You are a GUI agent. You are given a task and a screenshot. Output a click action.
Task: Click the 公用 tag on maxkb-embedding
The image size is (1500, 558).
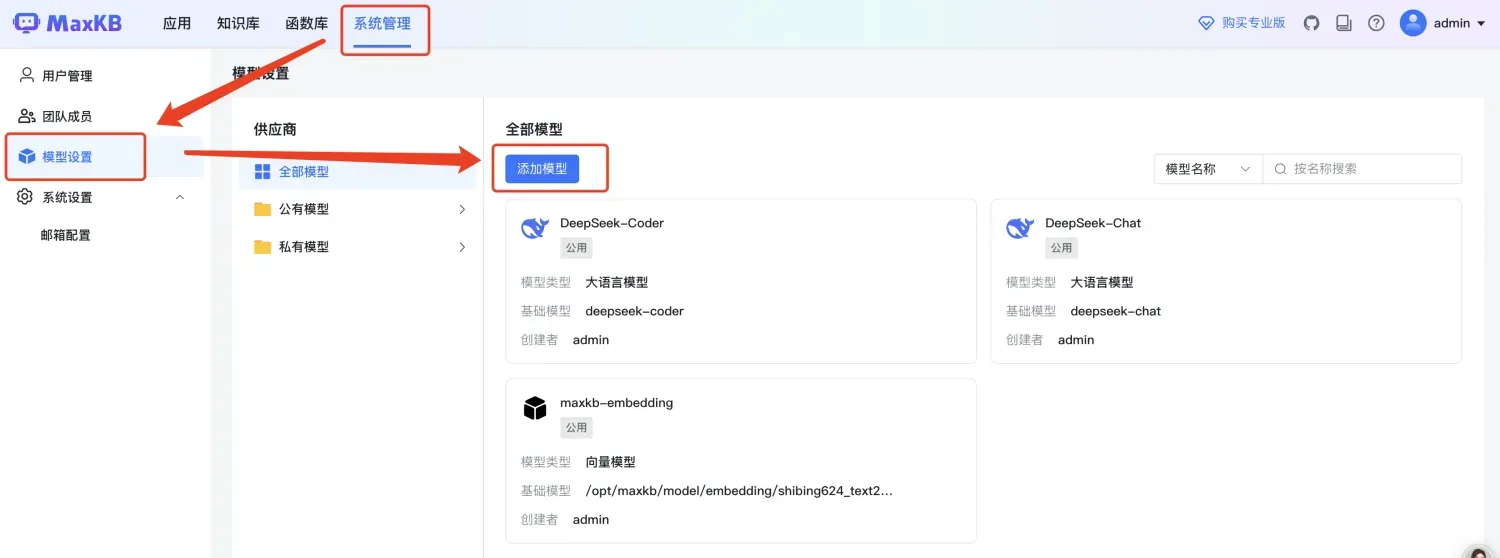tap(576, 427)
